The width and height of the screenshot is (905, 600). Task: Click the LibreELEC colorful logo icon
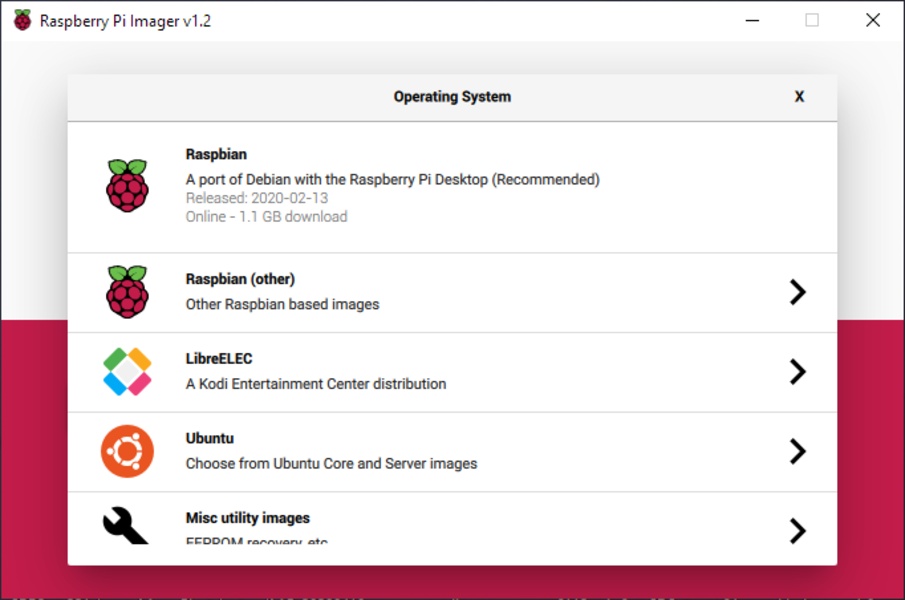pyautogui.click(x=127, y=372)
